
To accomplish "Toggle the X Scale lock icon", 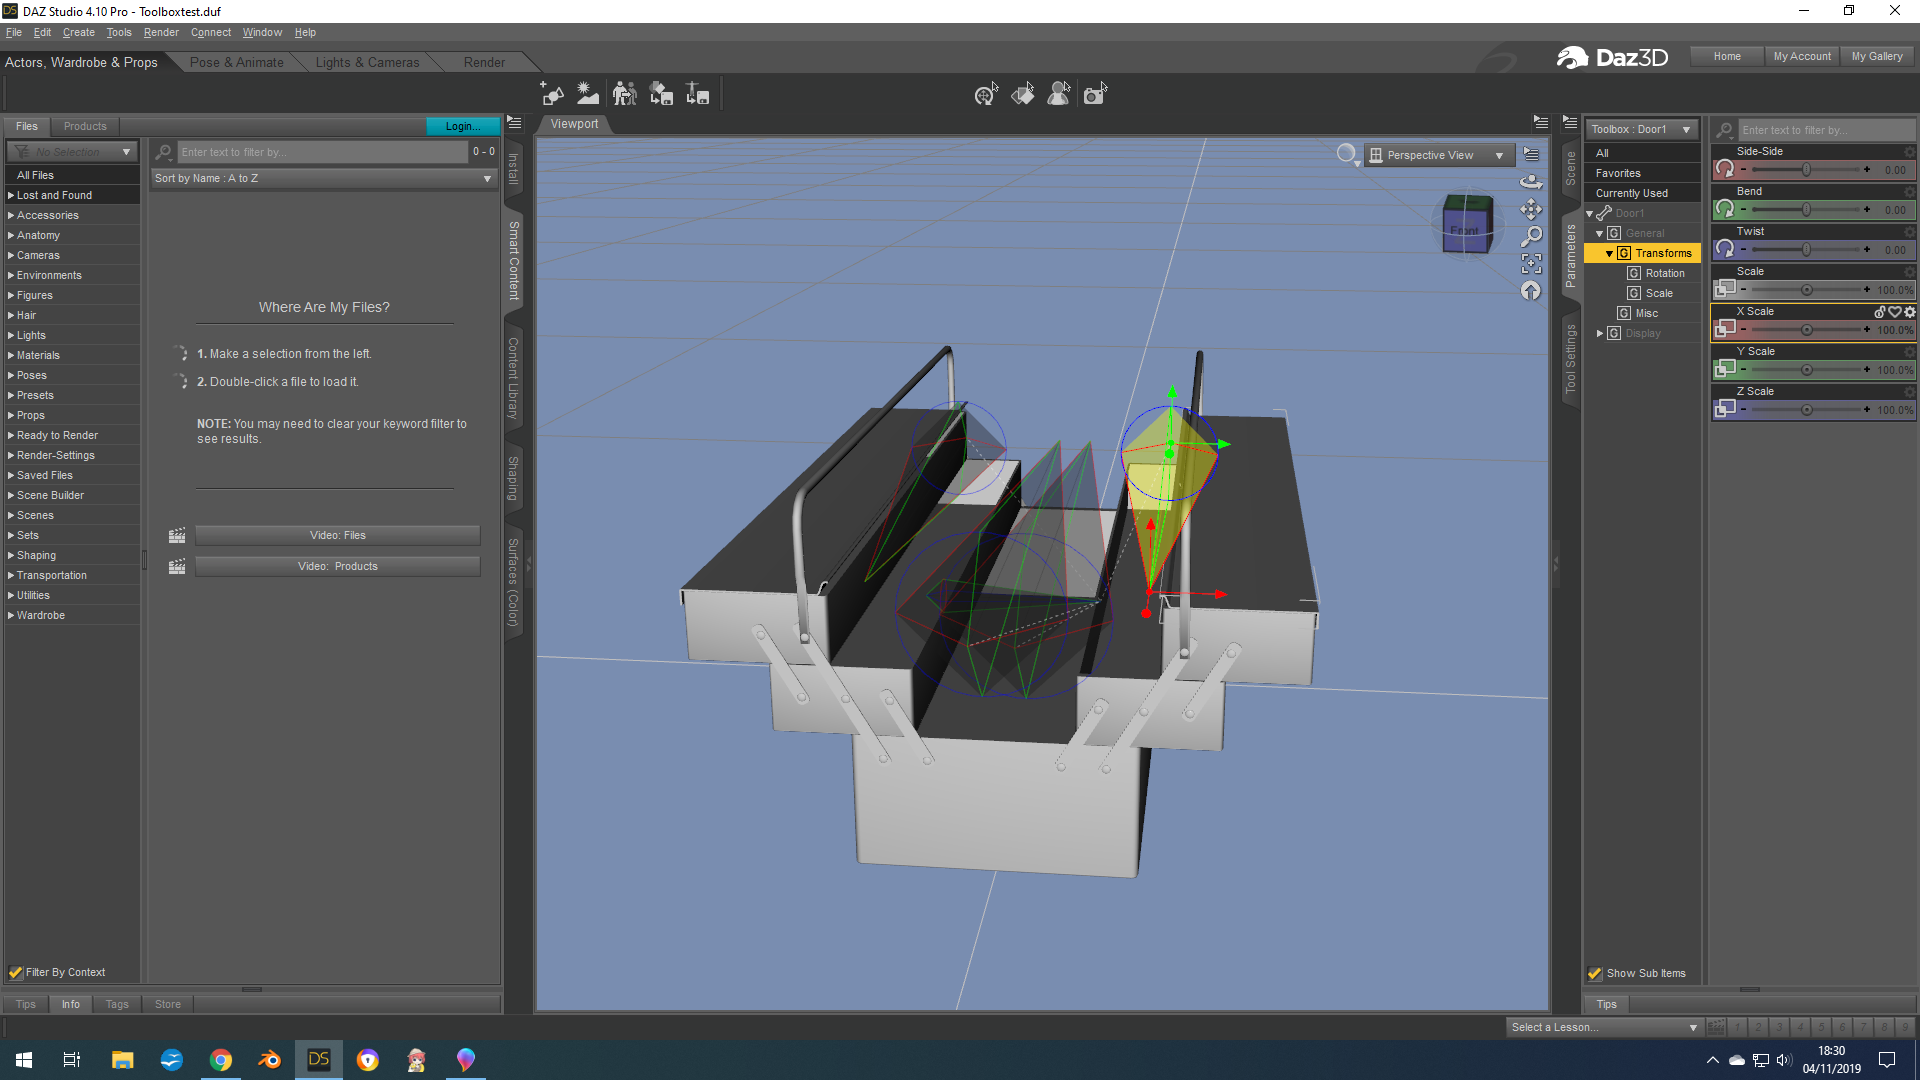I will click(x=1880, y=312).
